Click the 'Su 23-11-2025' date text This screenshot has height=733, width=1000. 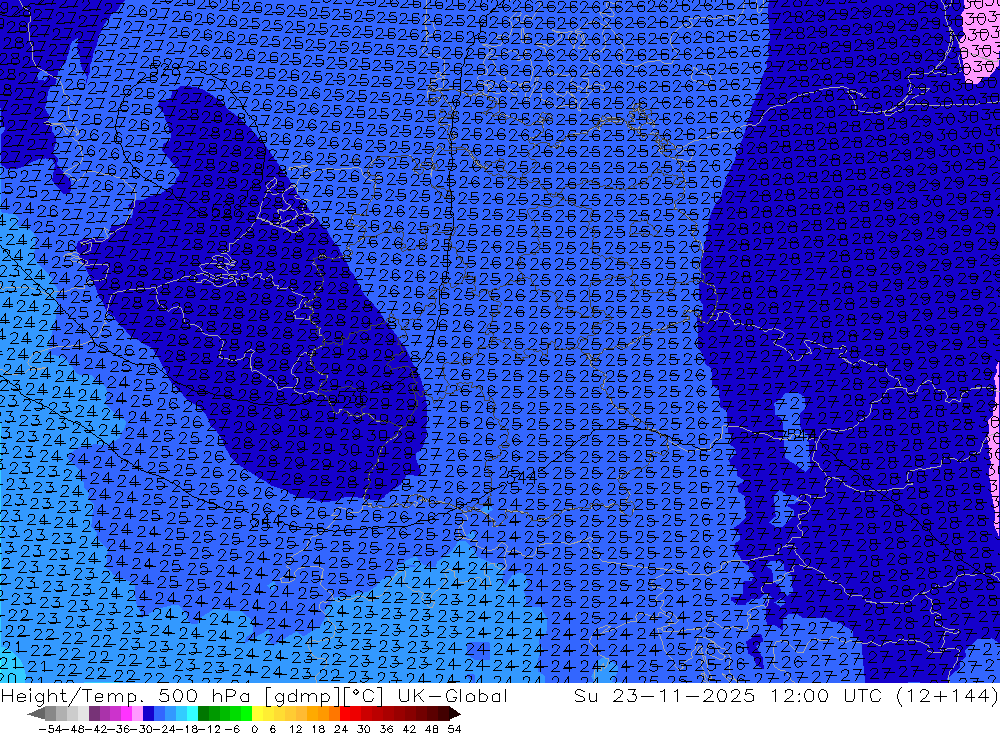pyautogui.click(x=664, y=695)
